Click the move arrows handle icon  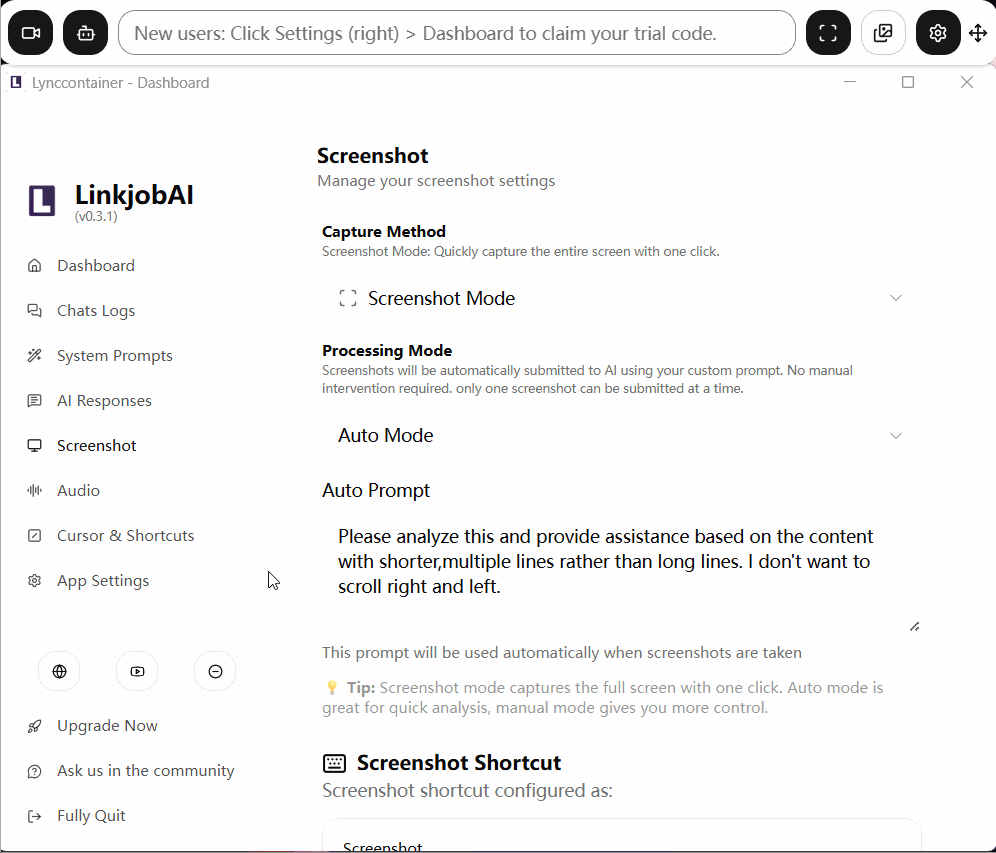click(x=978, y=32)
